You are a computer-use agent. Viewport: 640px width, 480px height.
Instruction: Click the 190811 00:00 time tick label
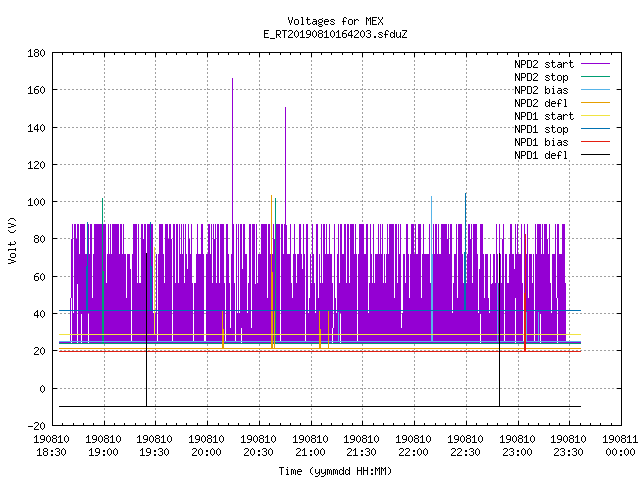620,446
